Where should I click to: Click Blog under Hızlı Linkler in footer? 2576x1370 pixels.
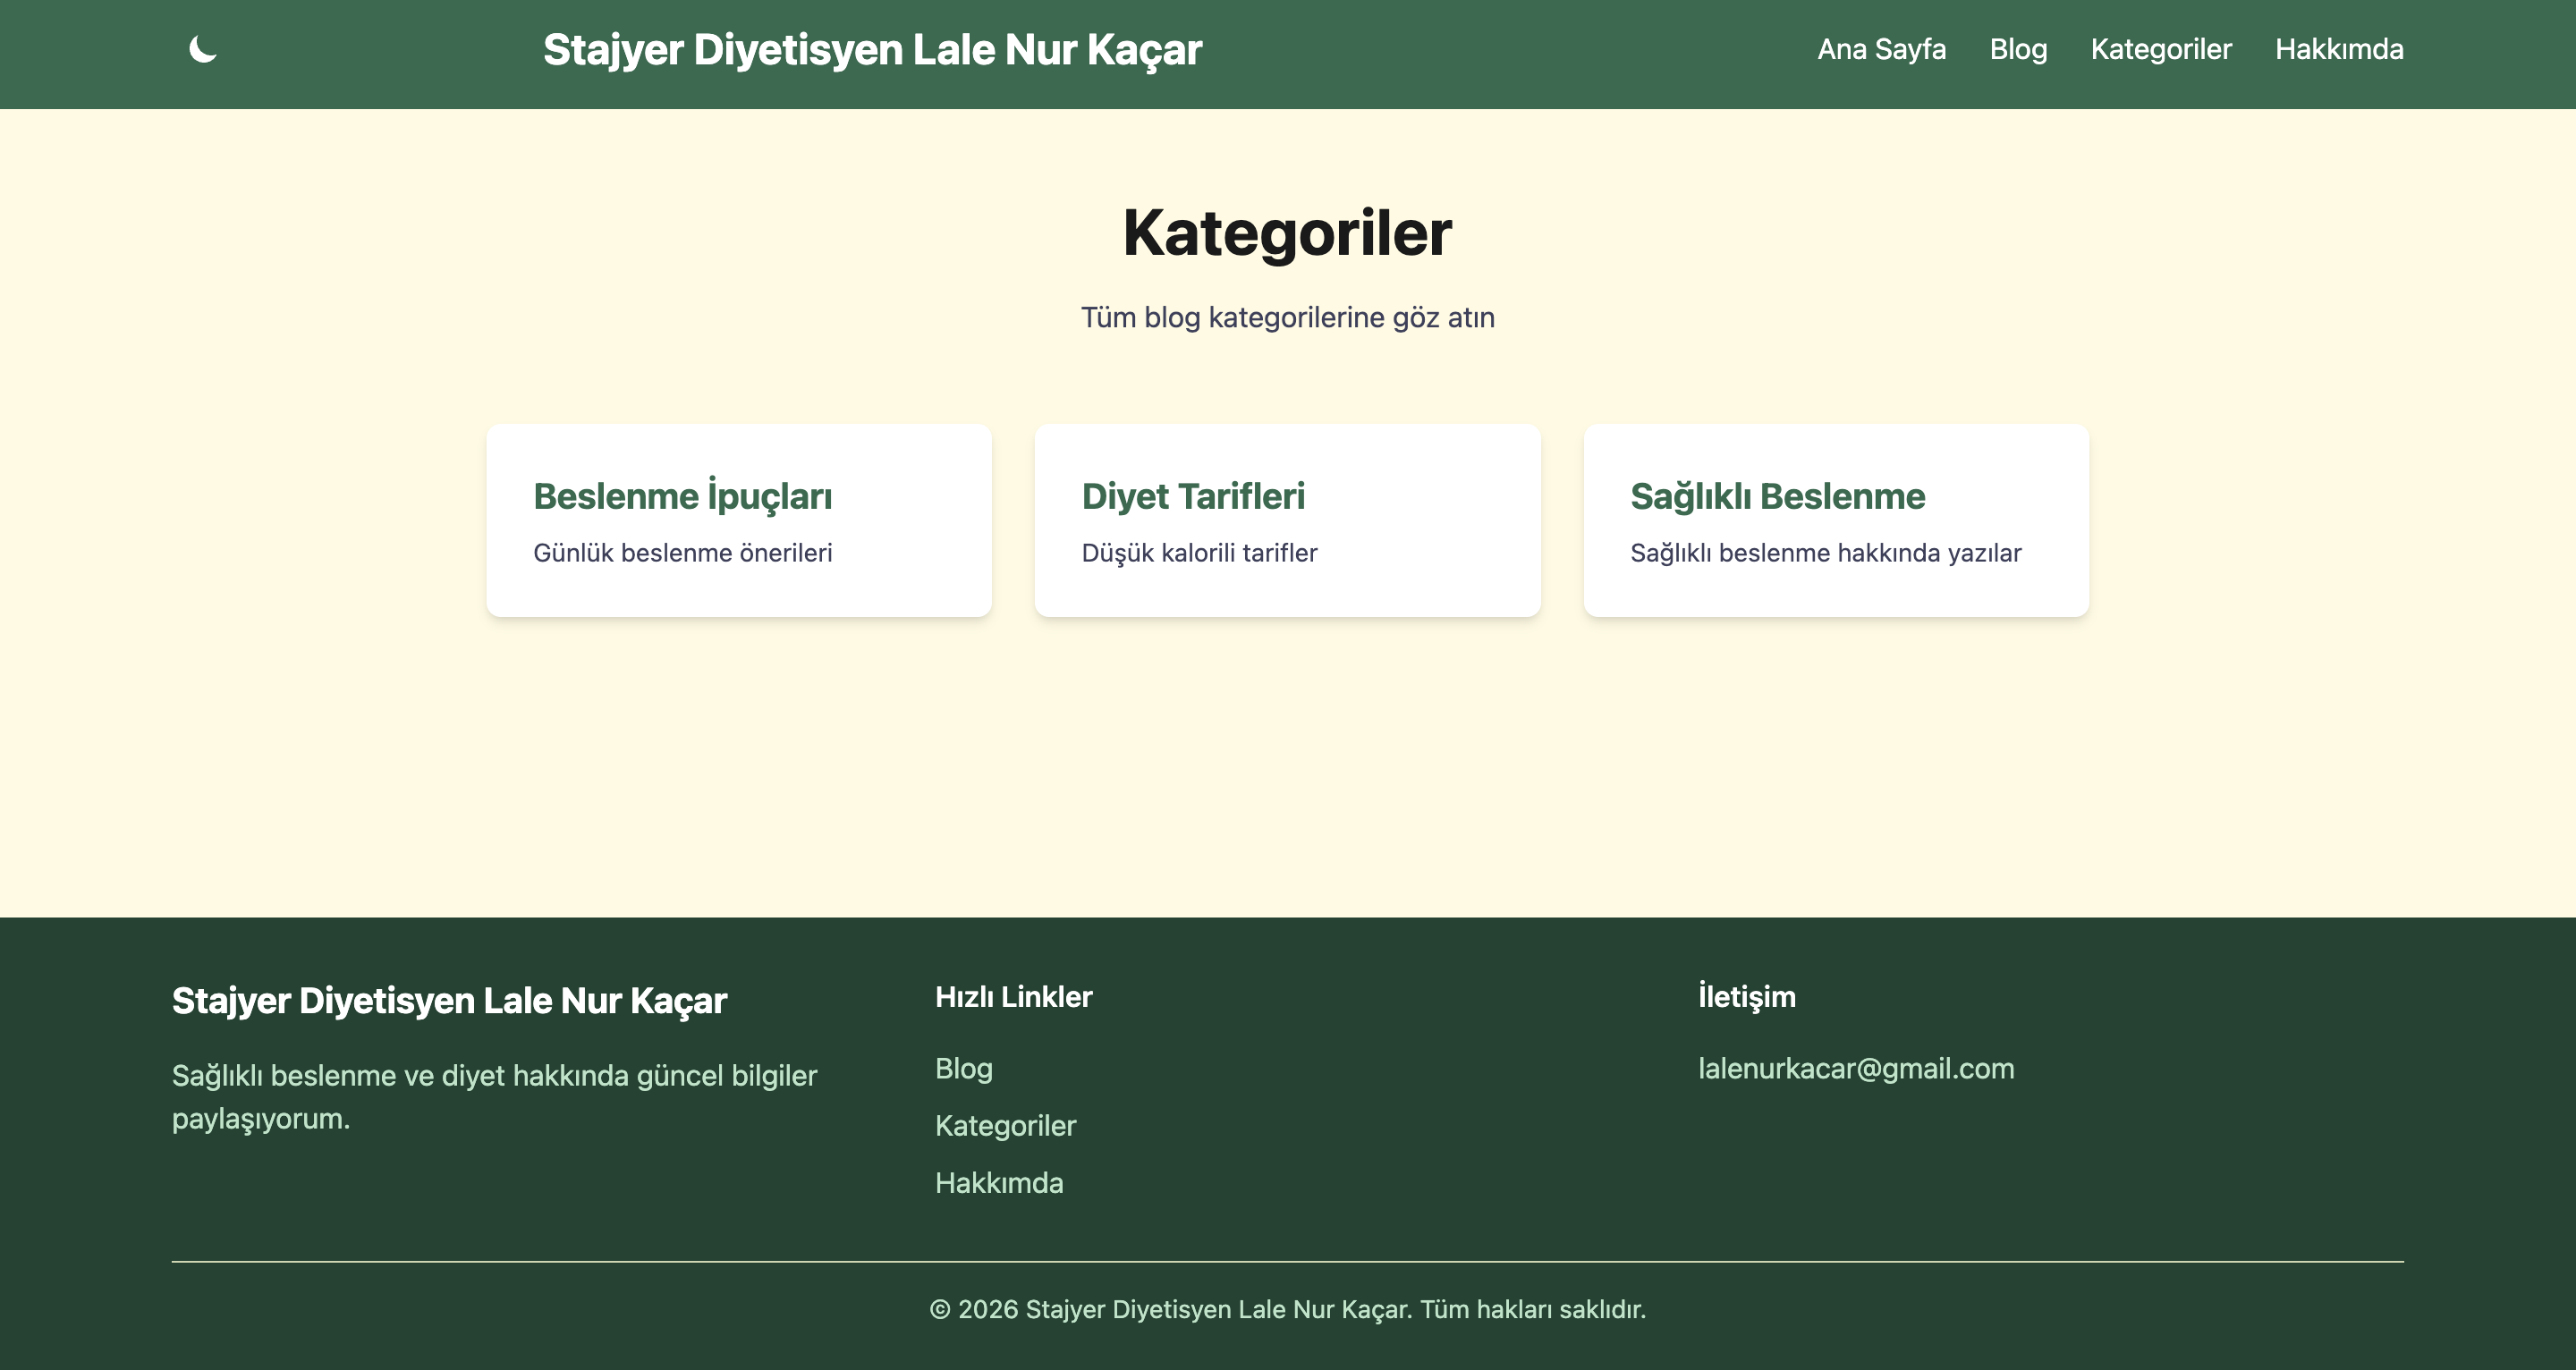[x=963, y=1068]
